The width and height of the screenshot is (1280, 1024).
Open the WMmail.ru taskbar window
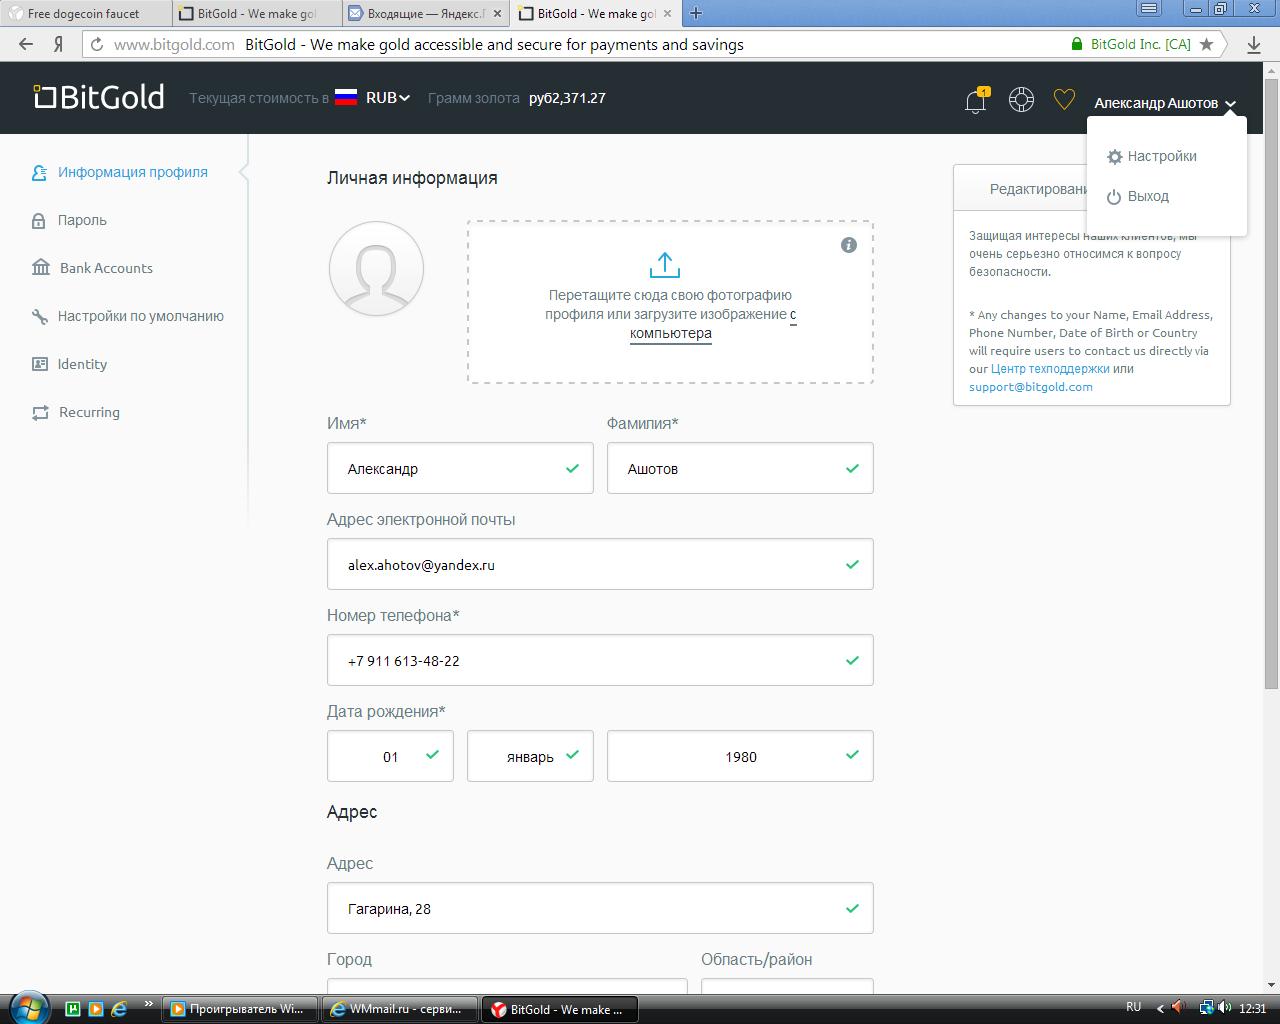pyautogui.click(x=399, y=1009)
